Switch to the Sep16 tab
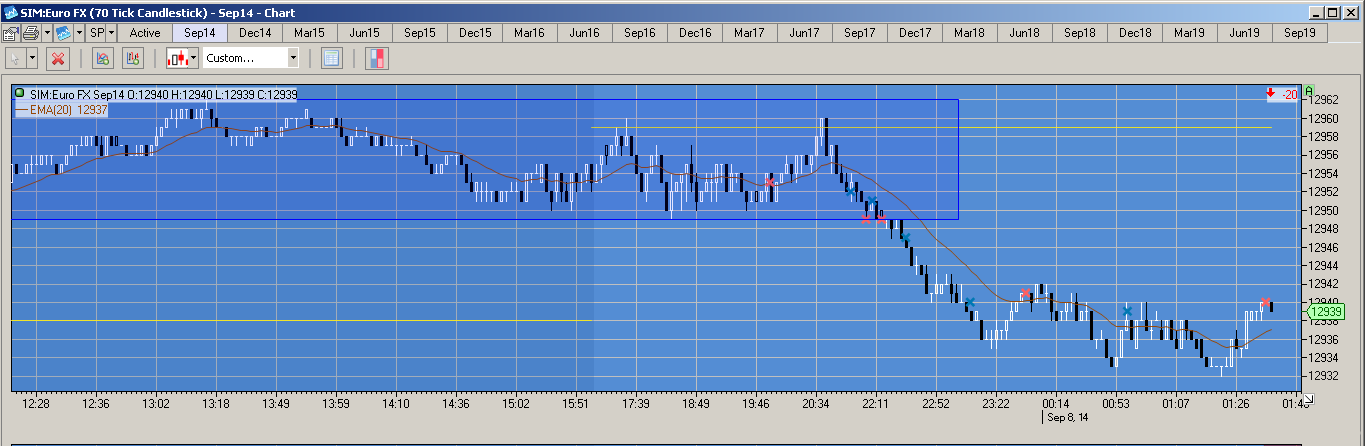The image size is (1366, 446). pos(640,33)
